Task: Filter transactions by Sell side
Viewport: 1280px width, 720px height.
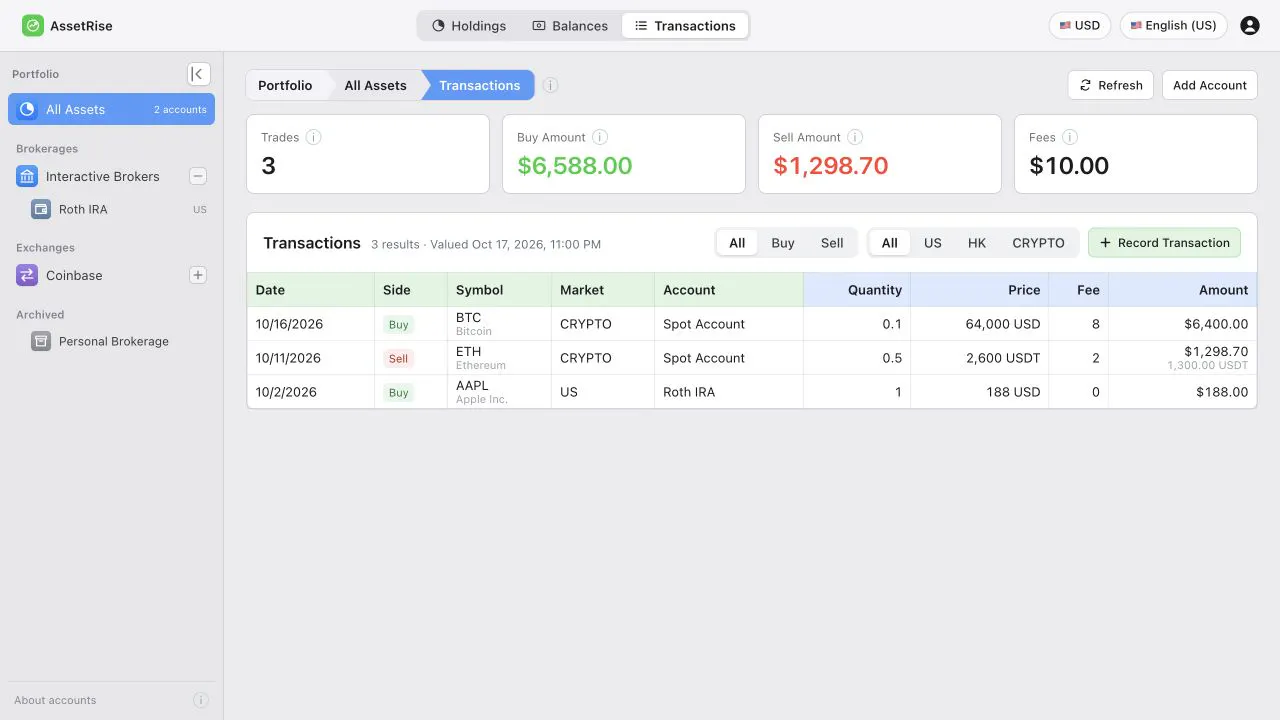Action: click(x=832, y=243)
